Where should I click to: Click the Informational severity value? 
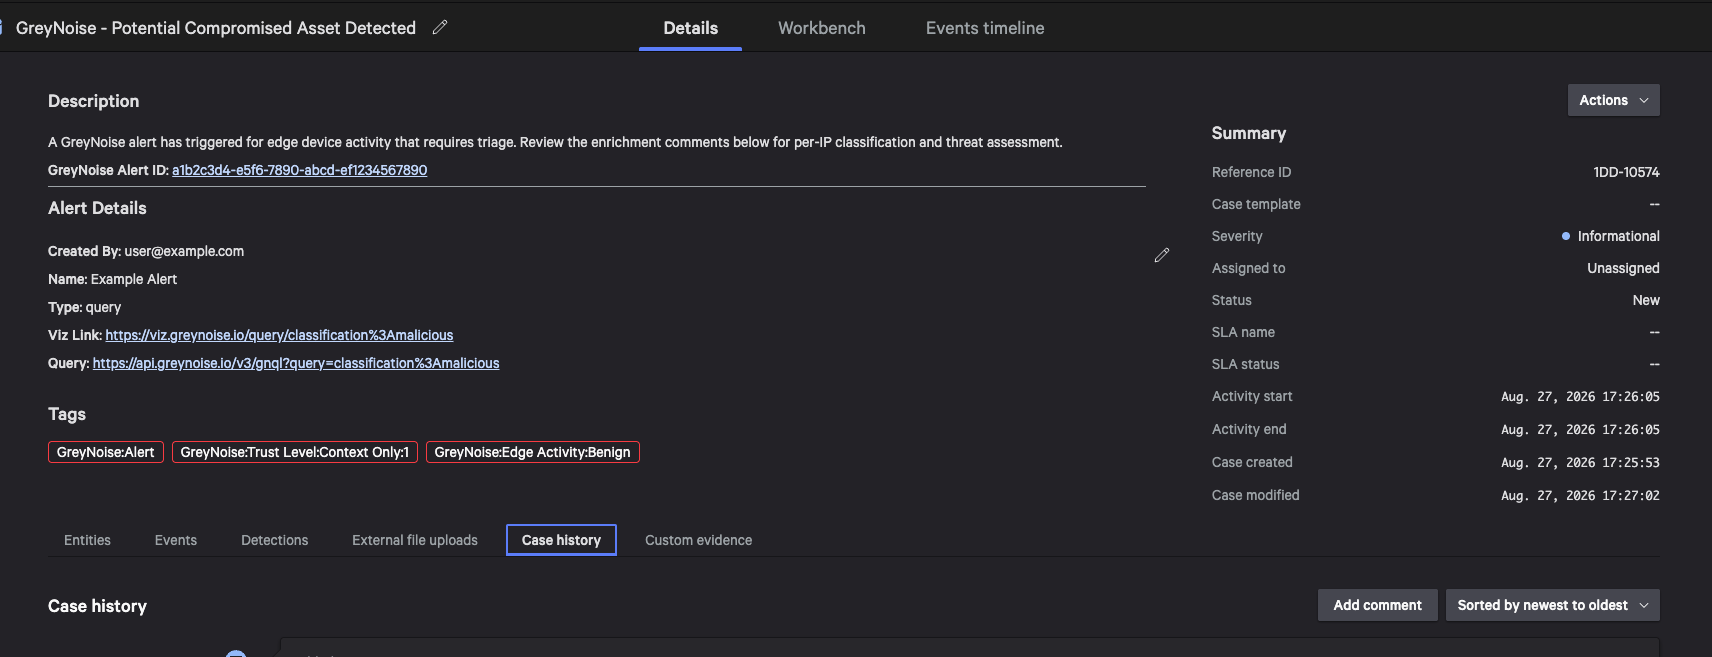click(1611, 236)
